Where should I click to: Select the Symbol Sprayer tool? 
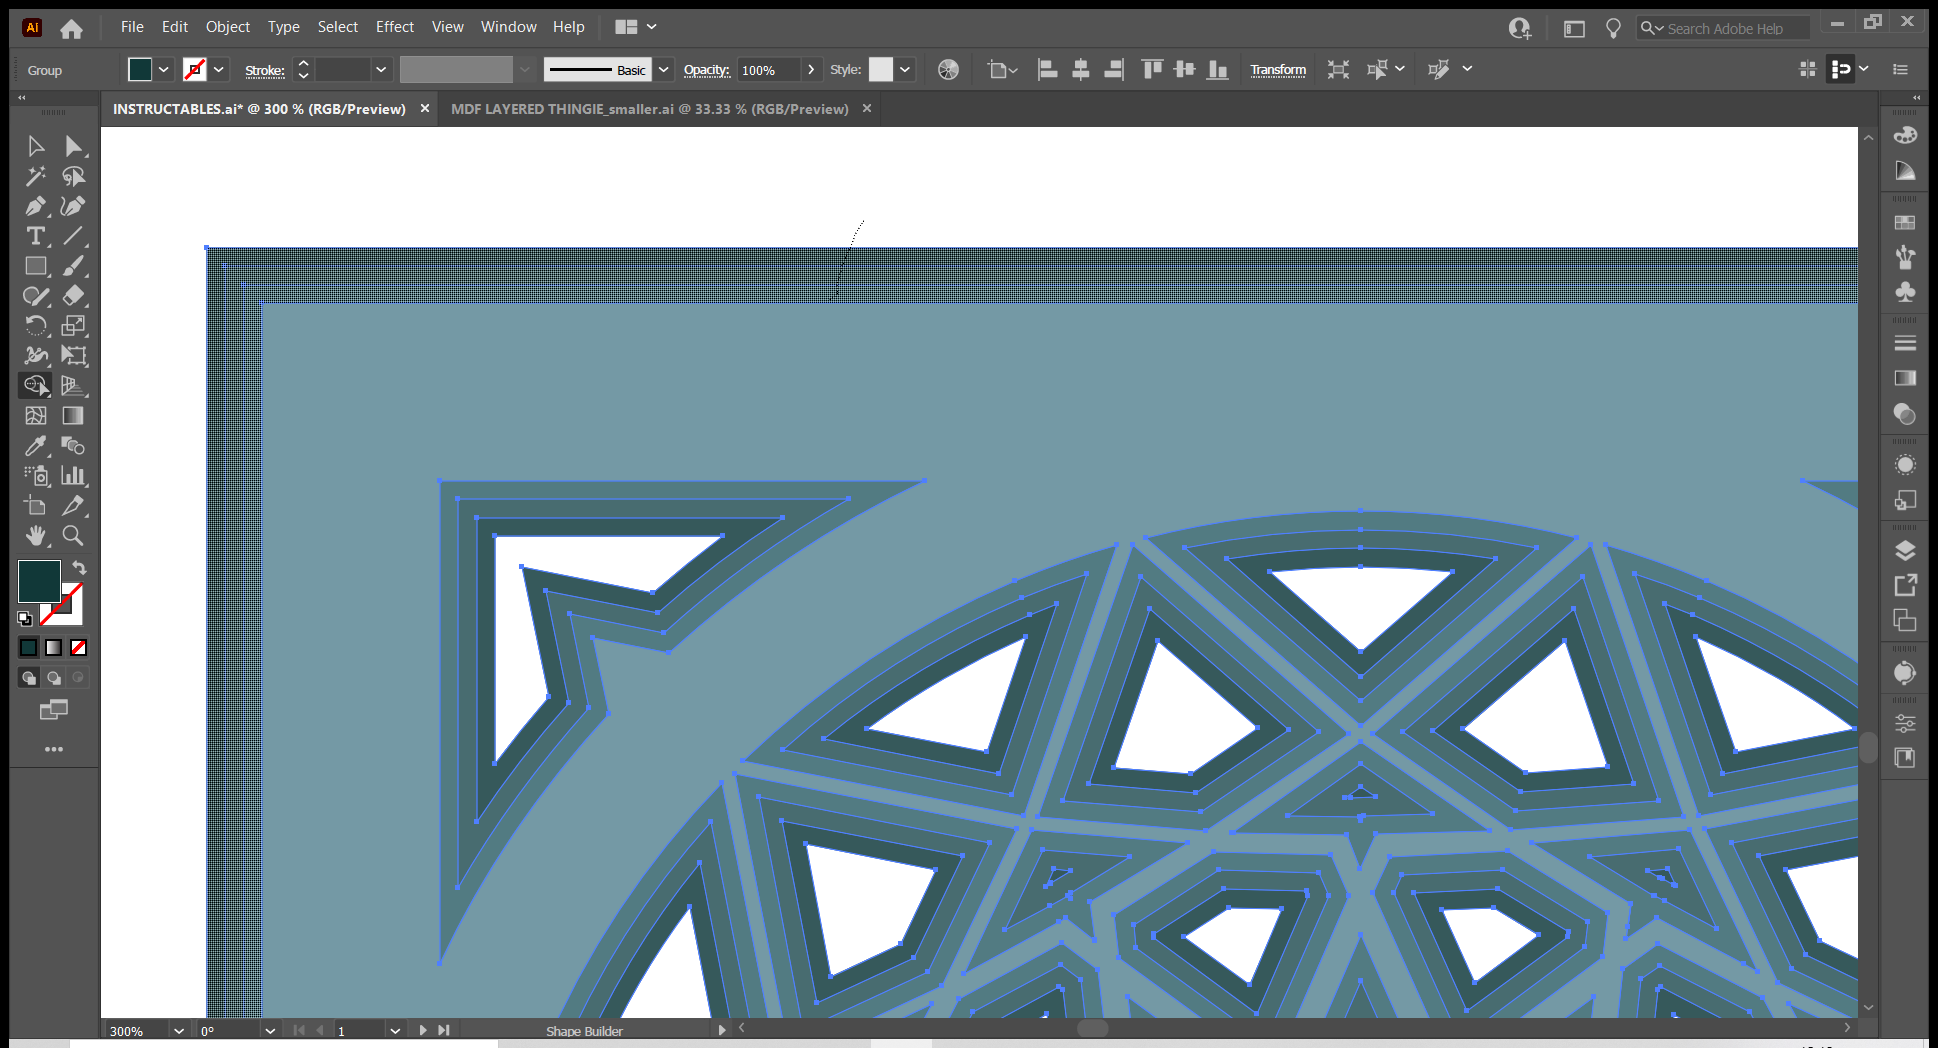(36, 476)
